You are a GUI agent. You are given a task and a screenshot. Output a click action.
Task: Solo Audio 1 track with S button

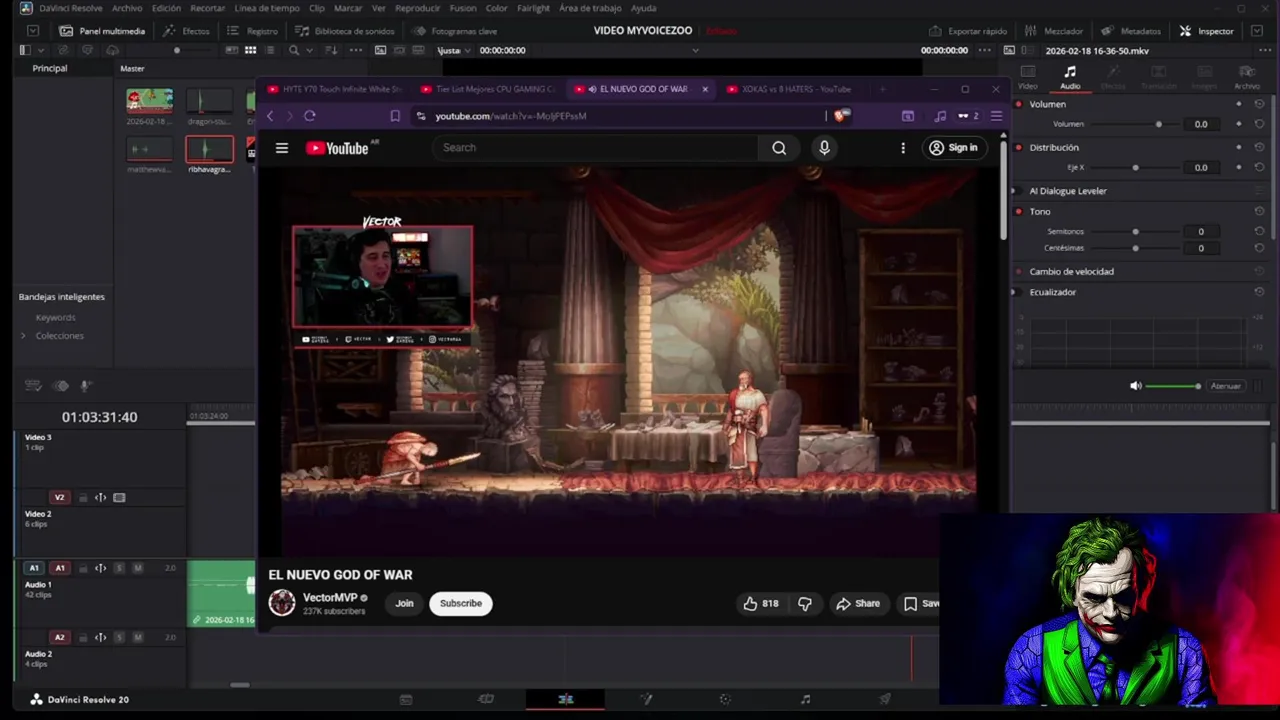point(119,568)
